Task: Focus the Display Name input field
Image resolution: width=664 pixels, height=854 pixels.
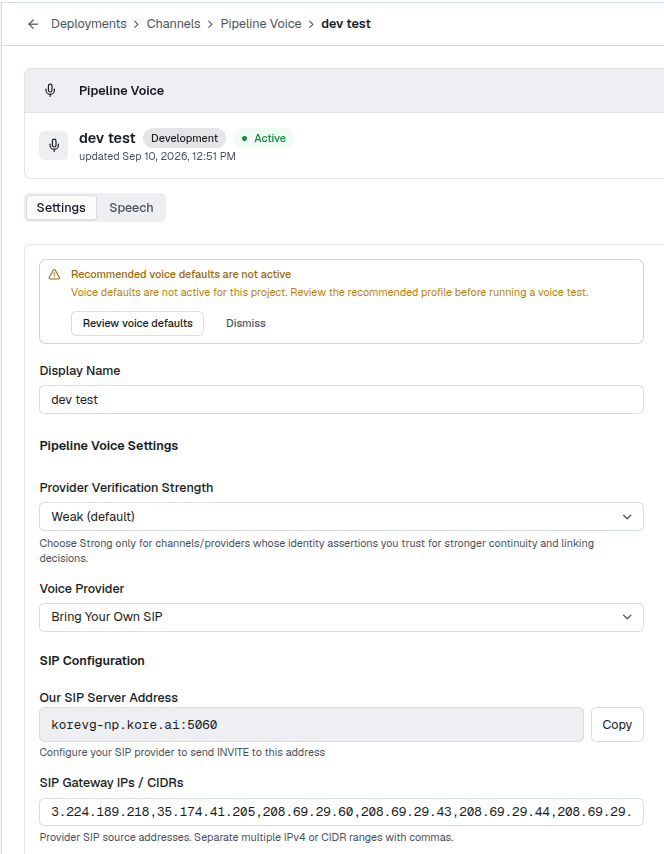Action: click(342, 400)
